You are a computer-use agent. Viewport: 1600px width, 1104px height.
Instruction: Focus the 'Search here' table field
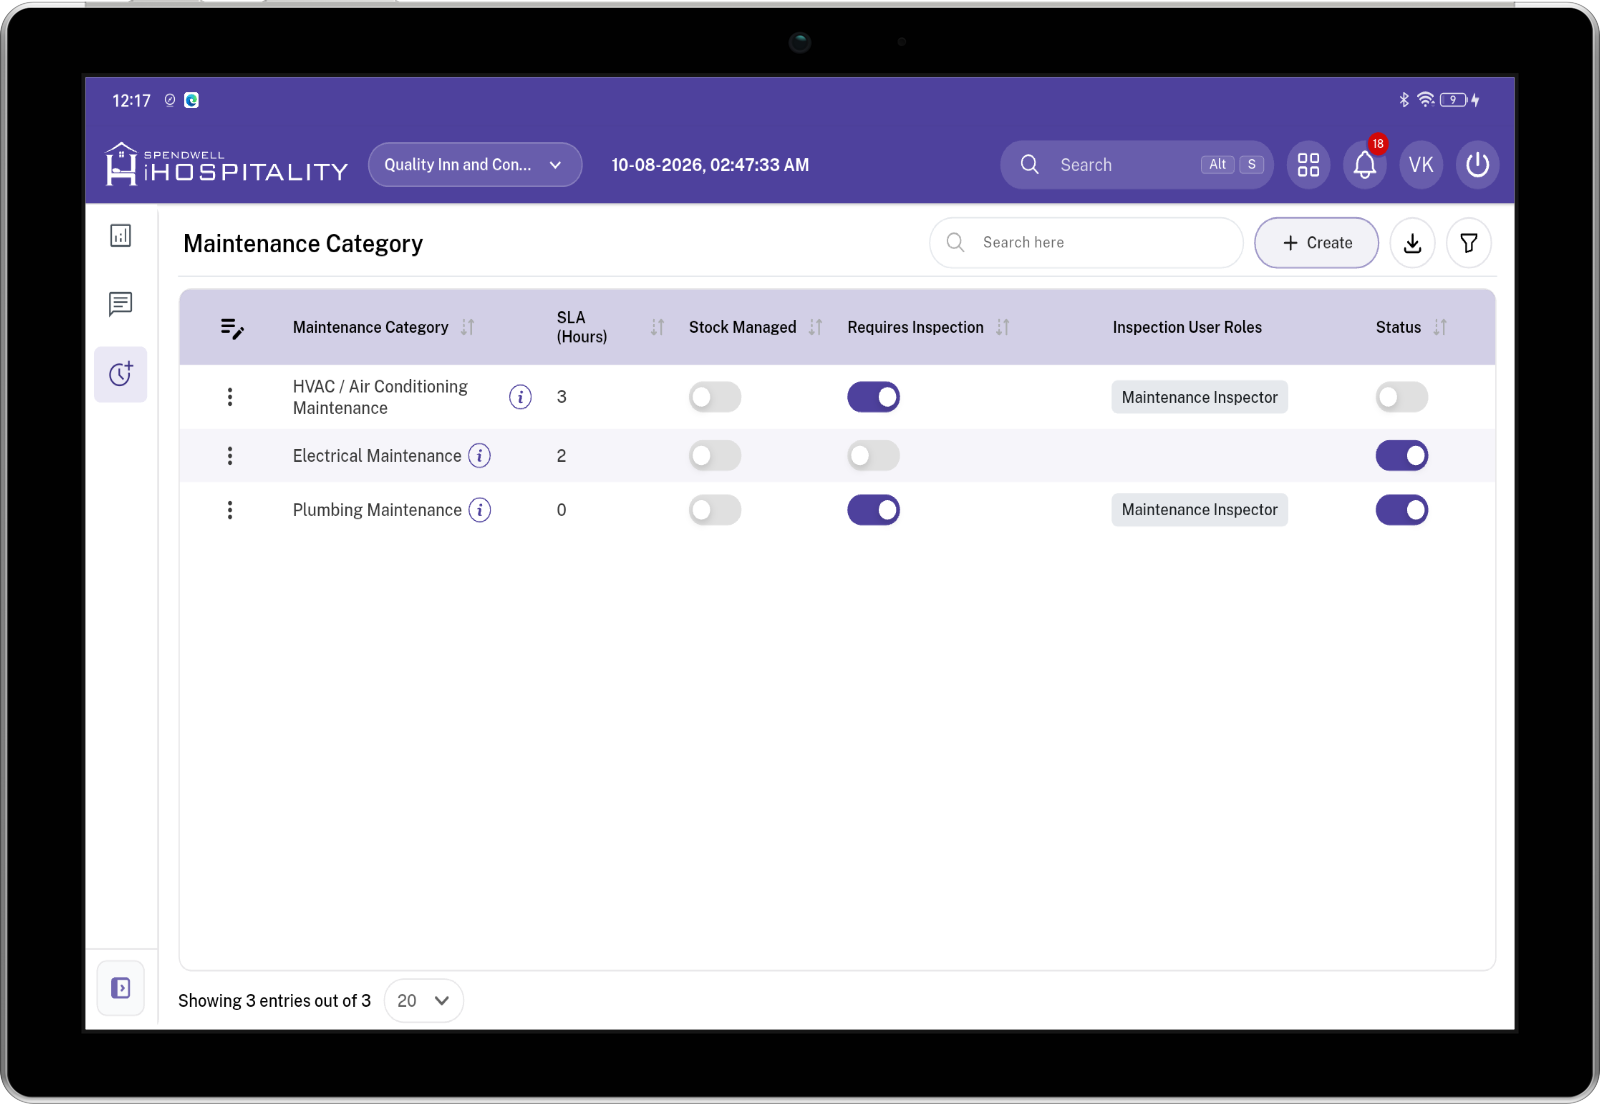click(x=1086, y=243)
